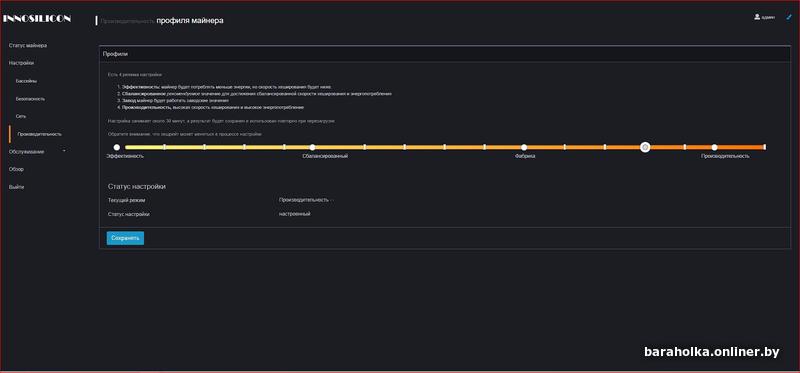Open Безопасность settings page
The width and height of the screenshot is (800, 373).
coord(31,98)
